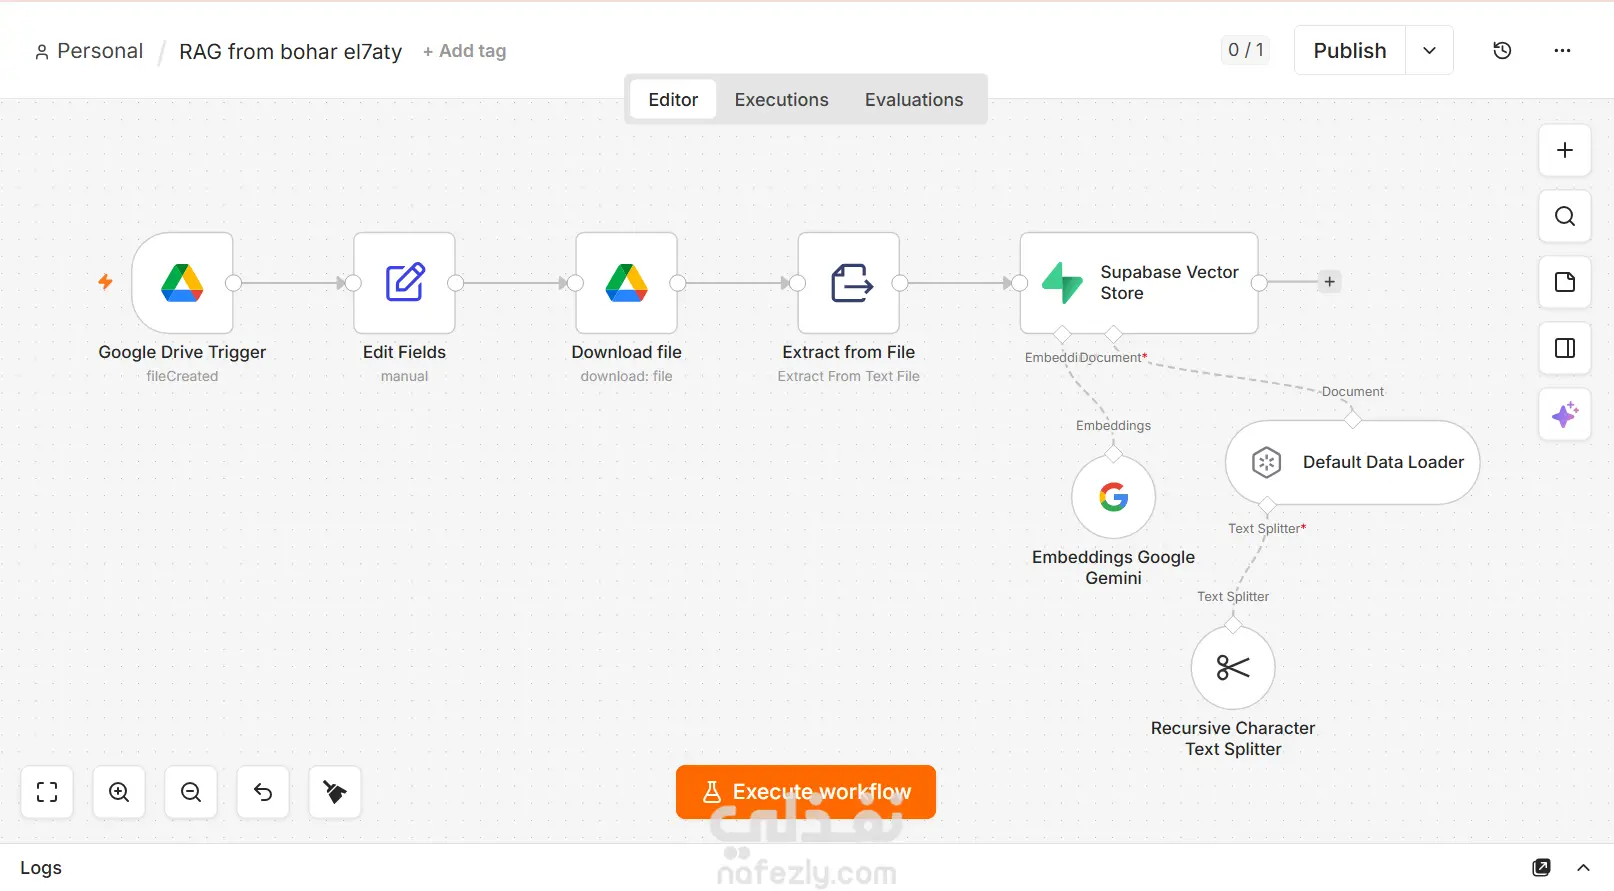Open the Edit Fields node

coord(404,283)
